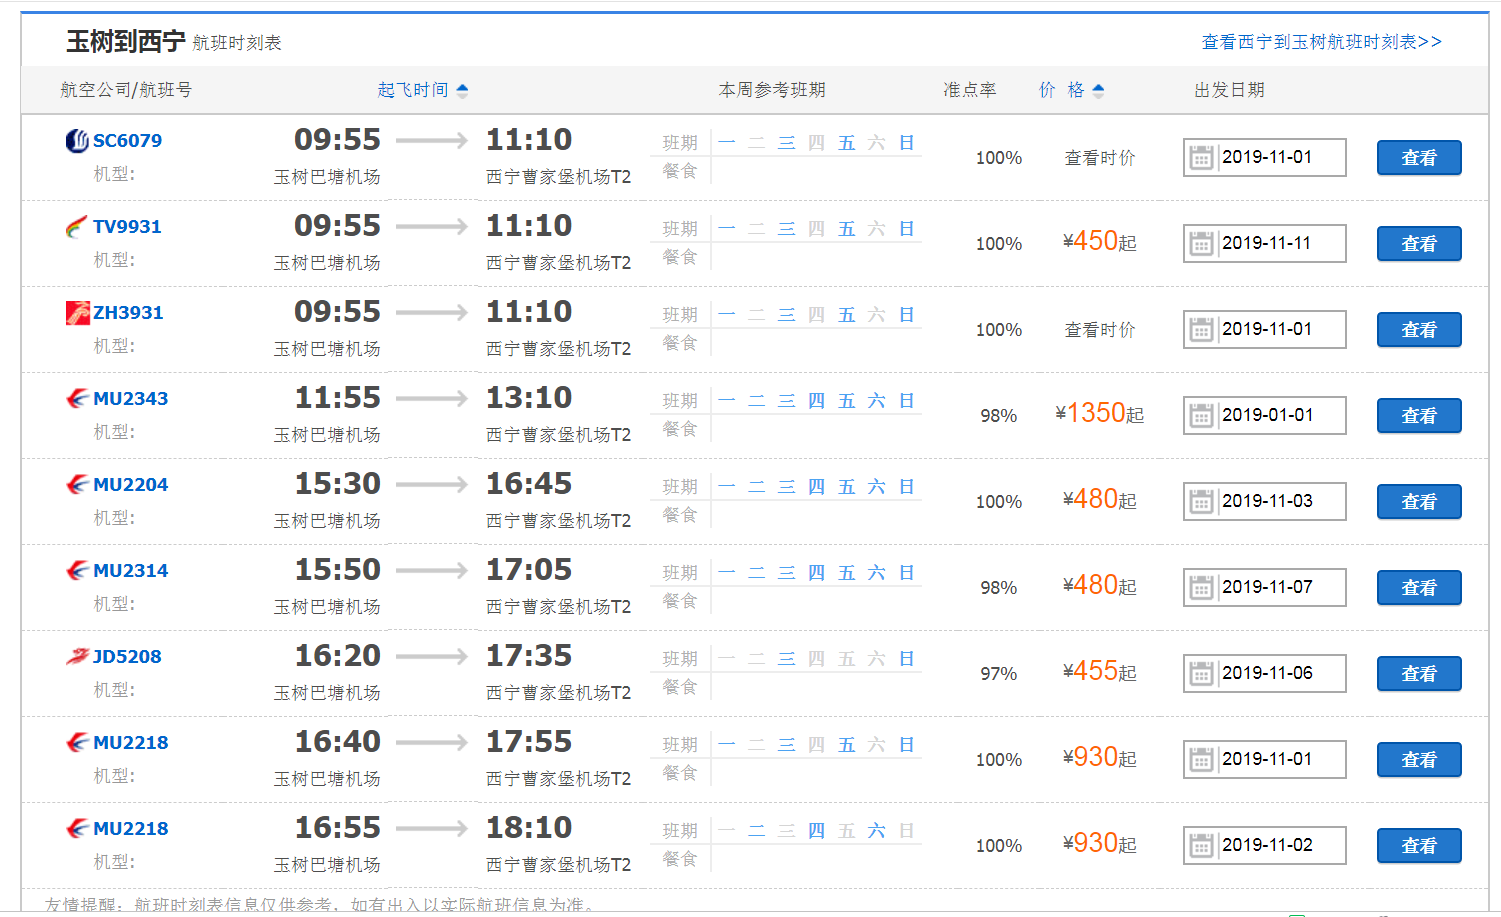Click 查看 button for MU2204 row
Image resolution: width=1501 pixels, height=917 pixels.
coord(1419,502)
